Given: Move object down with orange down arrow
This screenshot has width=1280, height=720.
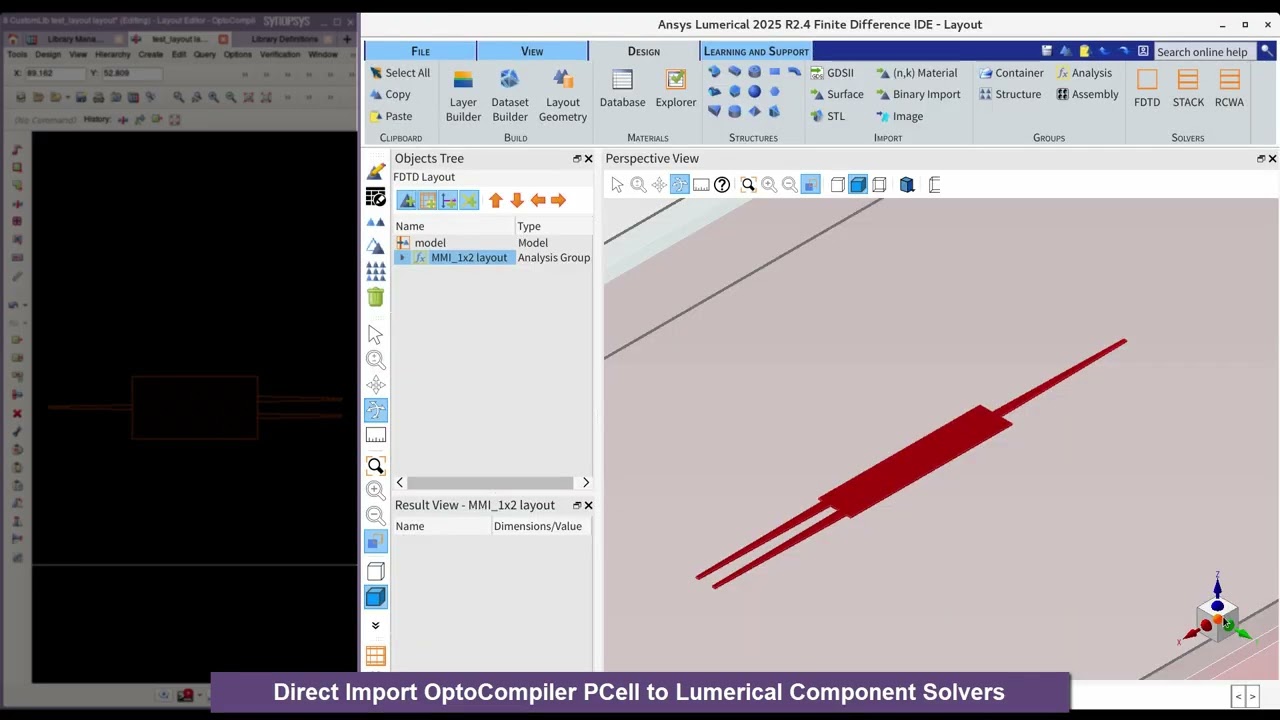Looking at the screenshot, I should coord(517,201).
